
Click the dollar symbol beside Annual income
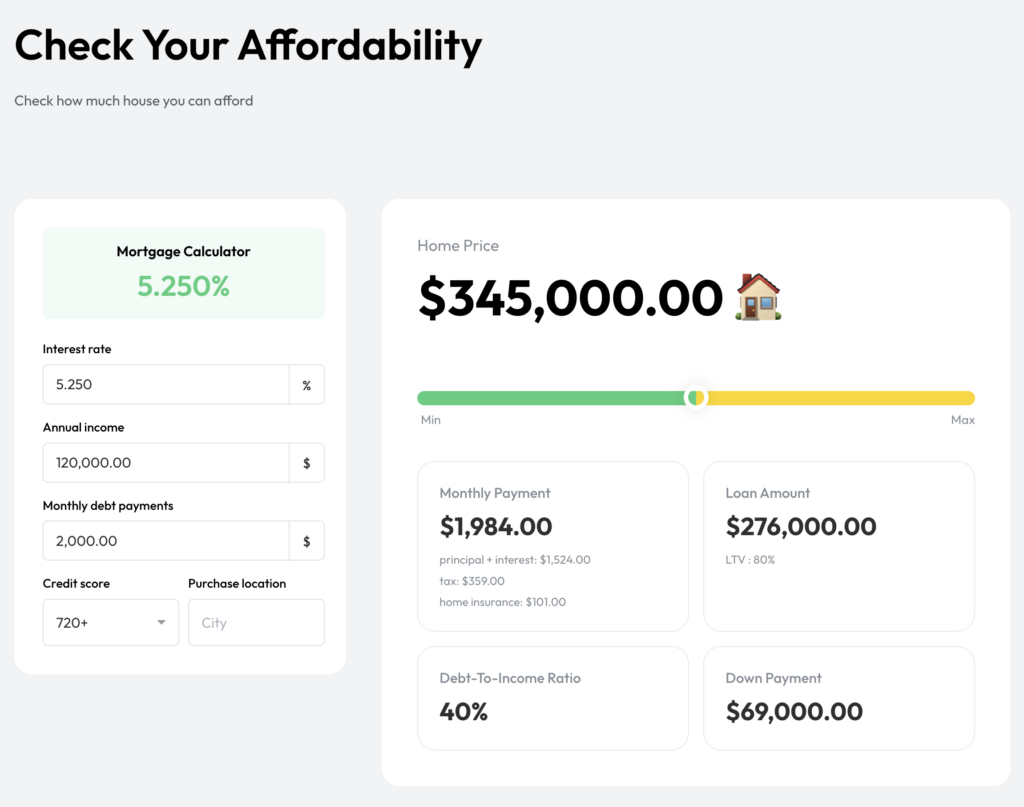pos(307,463)
